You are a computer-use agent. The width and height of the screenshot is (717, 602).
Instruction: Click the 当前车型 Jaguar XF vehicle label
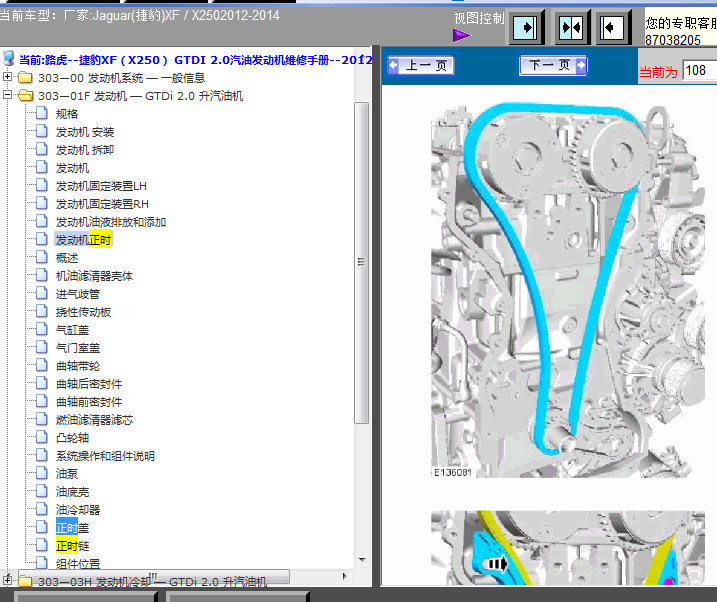pos(139,16)
